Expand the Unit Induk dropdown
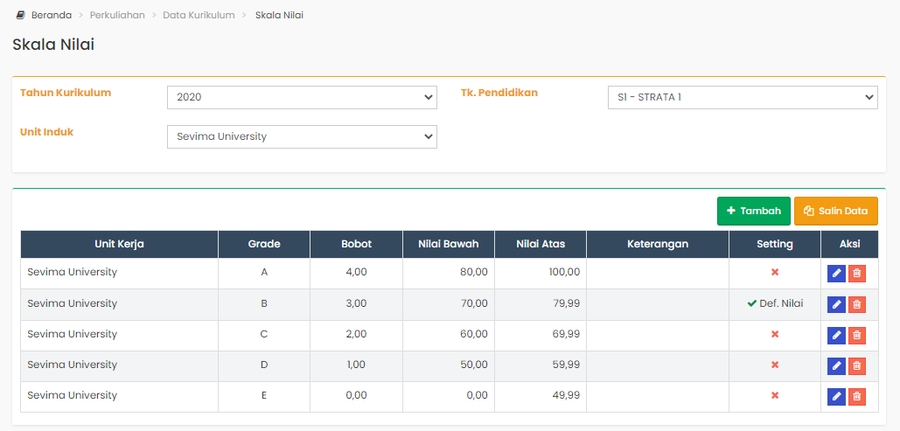 coord(301,136)
